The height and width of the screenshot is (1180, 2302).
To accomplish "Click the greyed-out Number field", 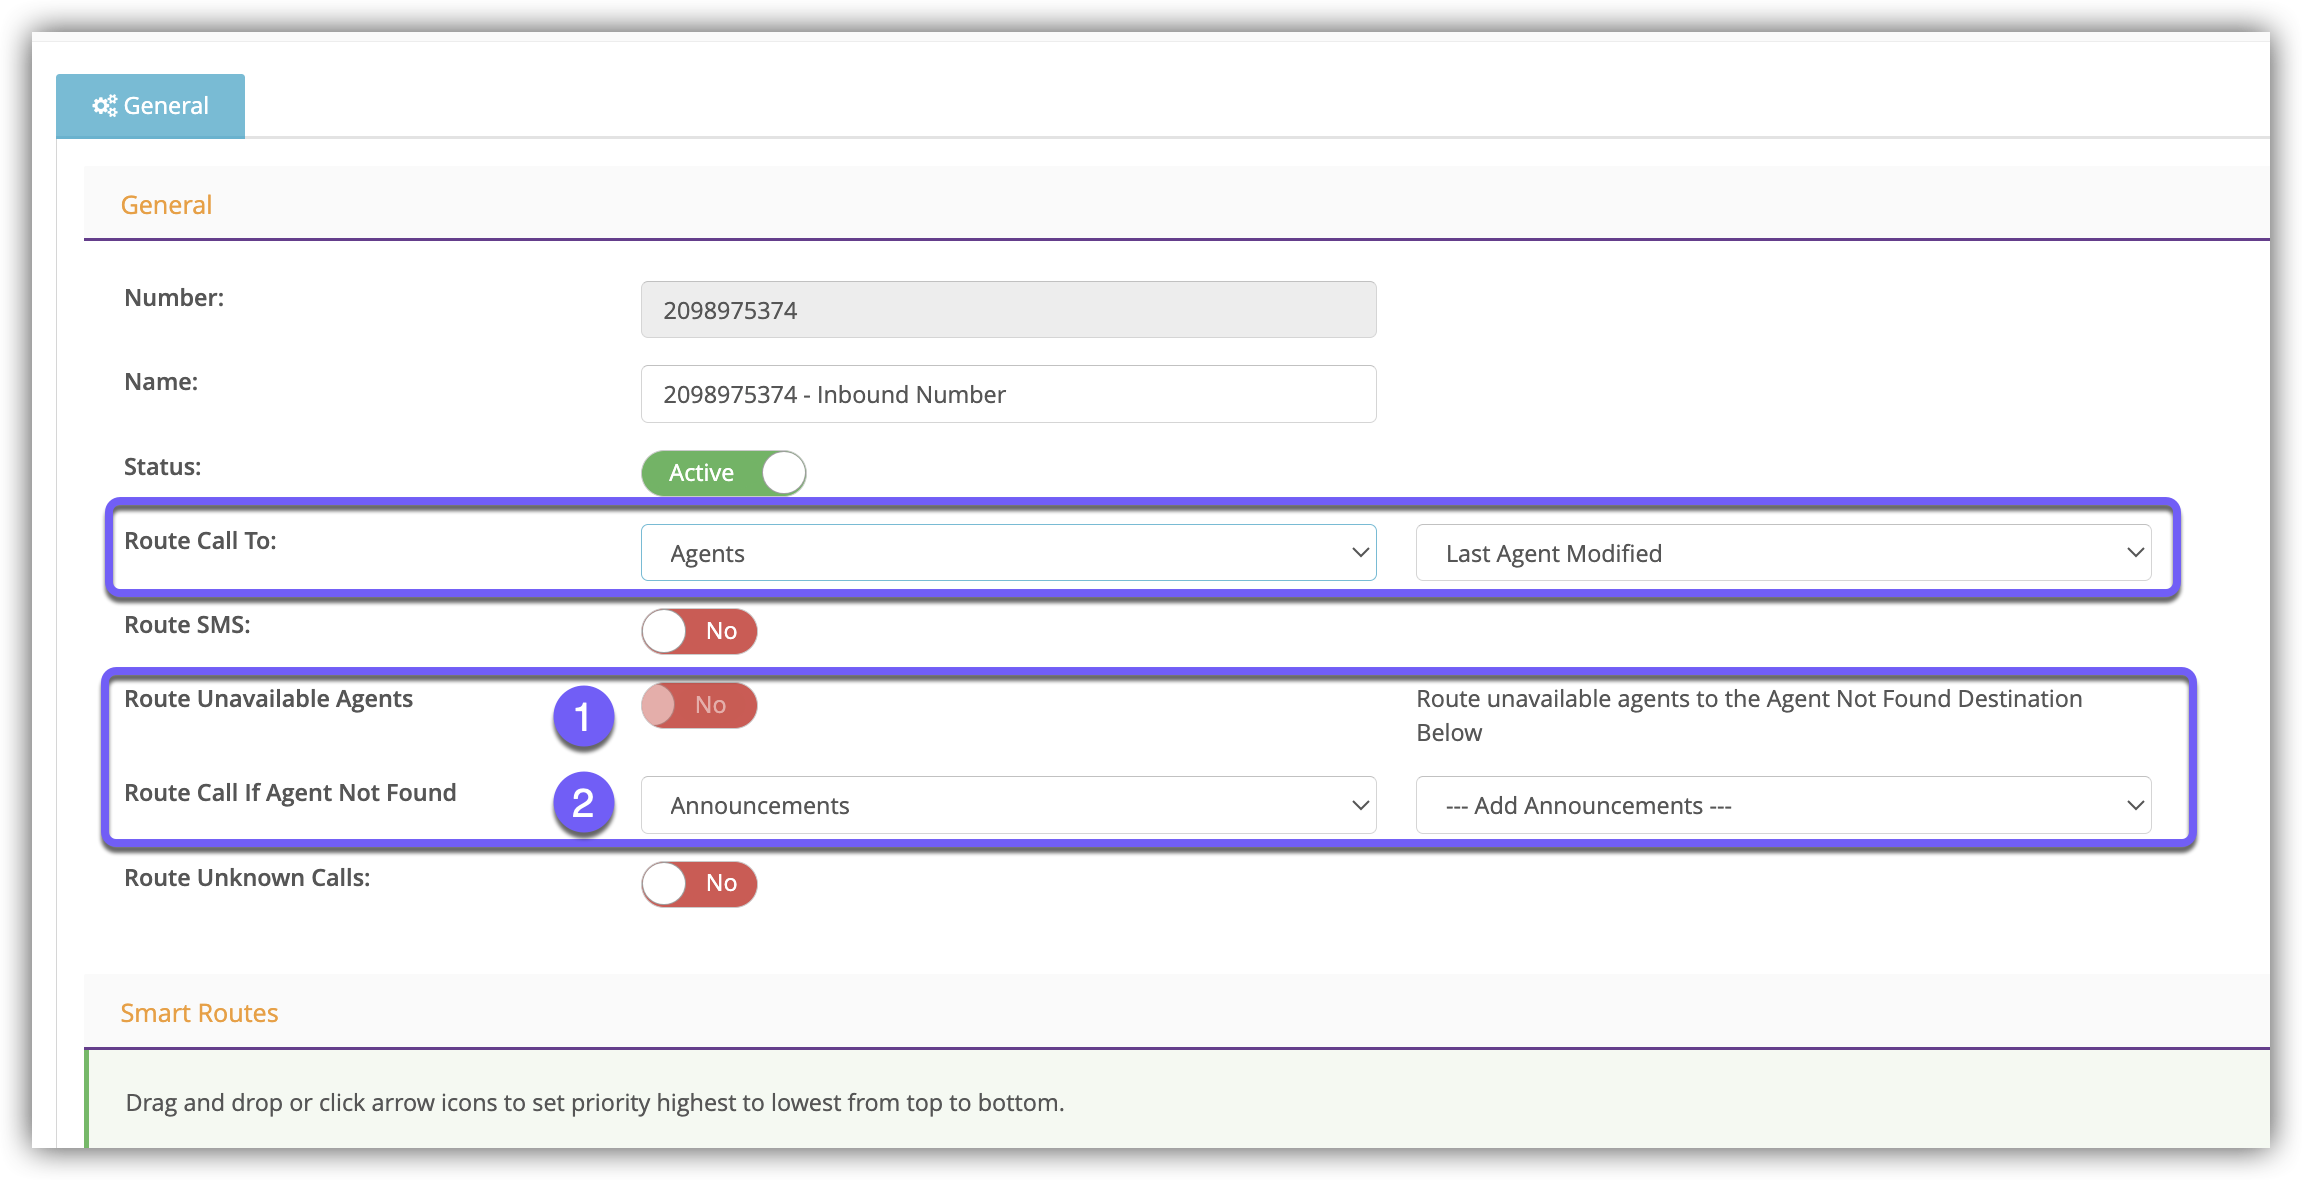I will [x=1008, y=310].
